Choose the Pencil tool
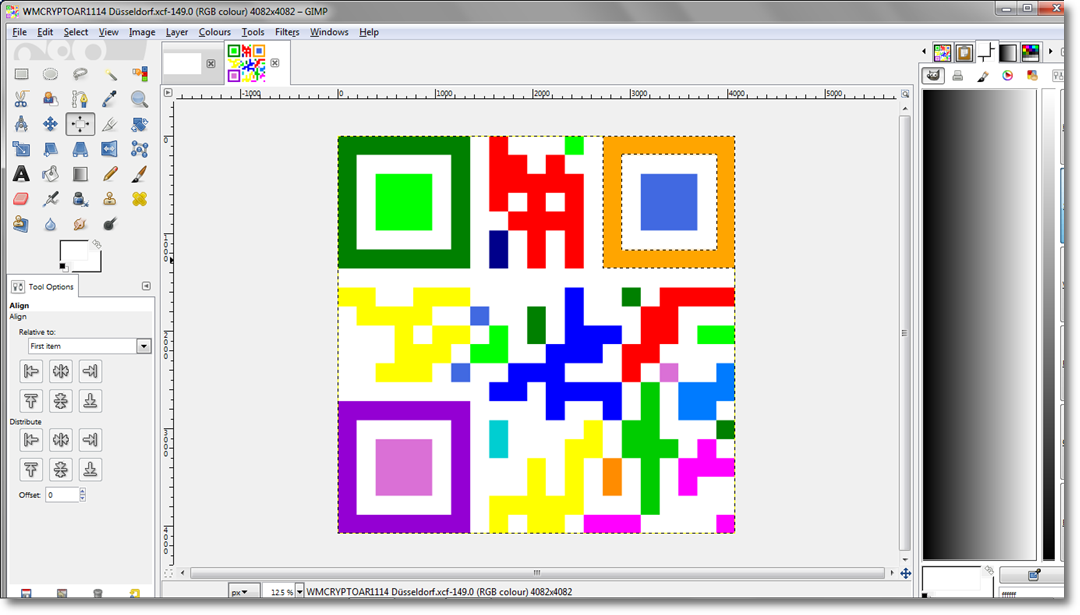 [x=110, y=174]
